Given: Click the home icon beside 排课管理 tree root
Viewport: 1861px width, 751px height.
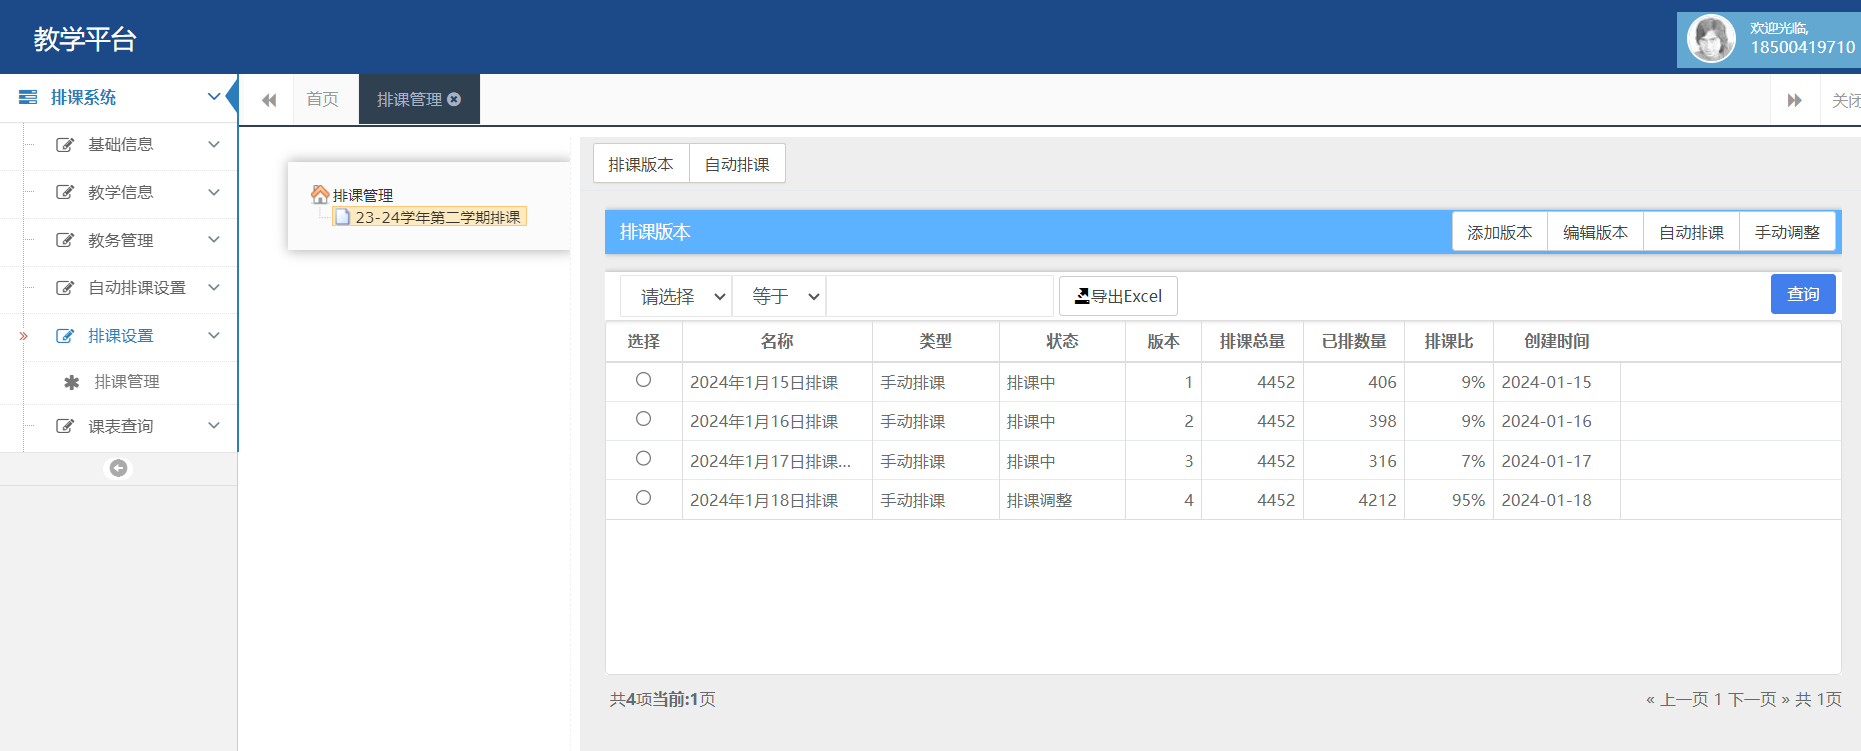Looking at the screenshot, I should click(x=320, y=194).
